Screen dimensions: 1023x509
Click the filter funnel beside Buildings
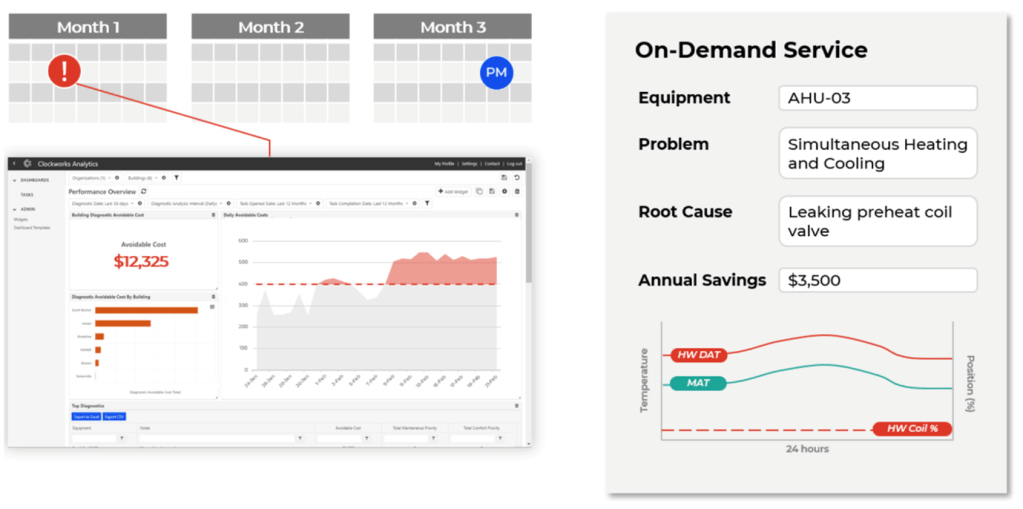coord(176,177)
